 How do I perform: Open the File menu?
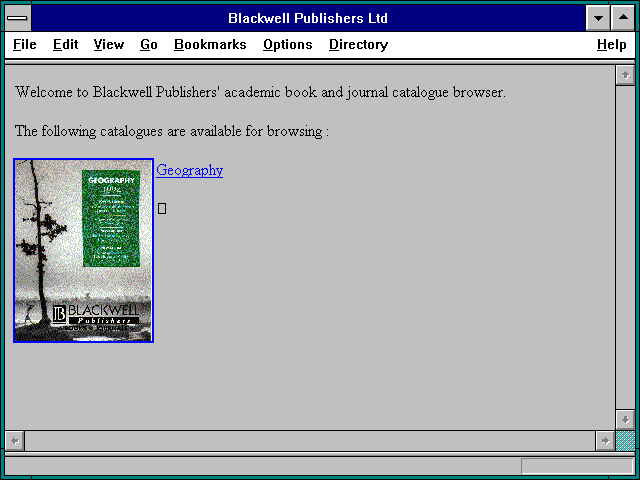24,44
